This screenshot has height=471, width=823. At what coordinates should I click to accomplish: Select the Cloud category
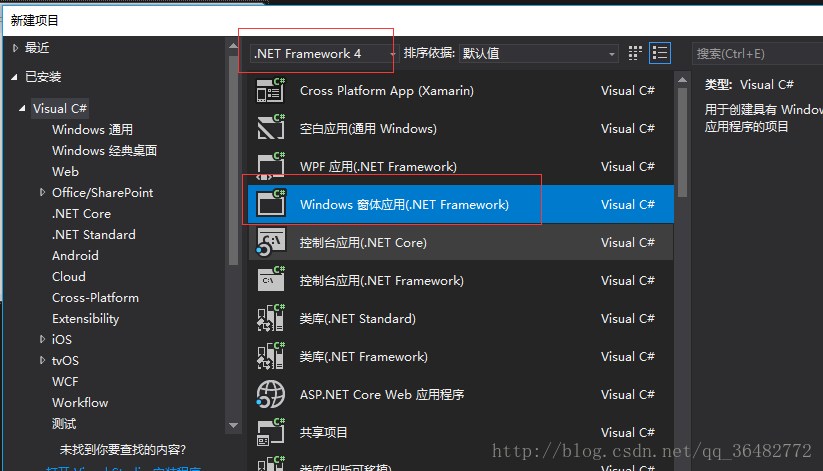coord(69,276)
